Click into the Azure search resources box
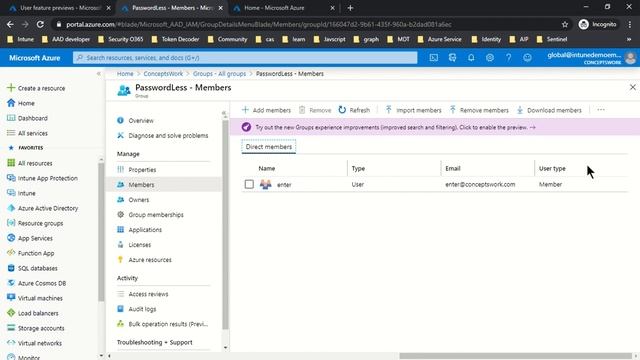Image resolution: width=640 pixels, height=360 pixels. pos(245,58)
